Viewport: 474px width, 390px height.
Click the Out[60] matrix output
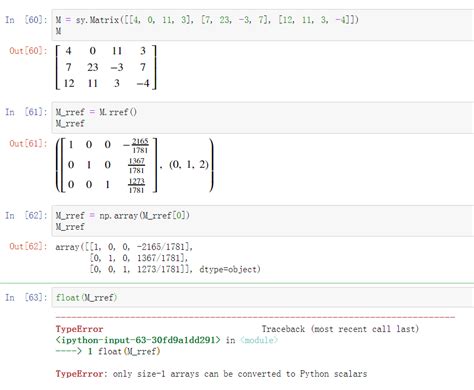[106, 67]
